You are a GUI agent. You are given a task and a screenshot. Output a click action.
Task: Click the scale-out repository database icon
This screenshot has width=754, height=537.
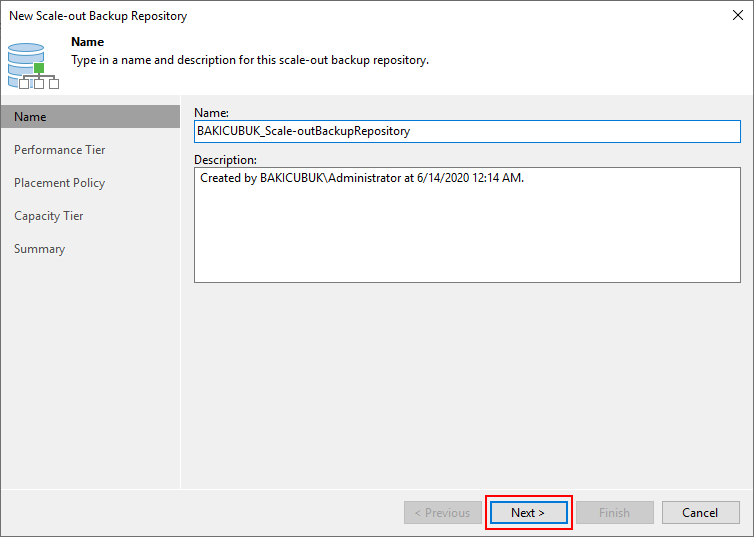click(x=33, y=66)
